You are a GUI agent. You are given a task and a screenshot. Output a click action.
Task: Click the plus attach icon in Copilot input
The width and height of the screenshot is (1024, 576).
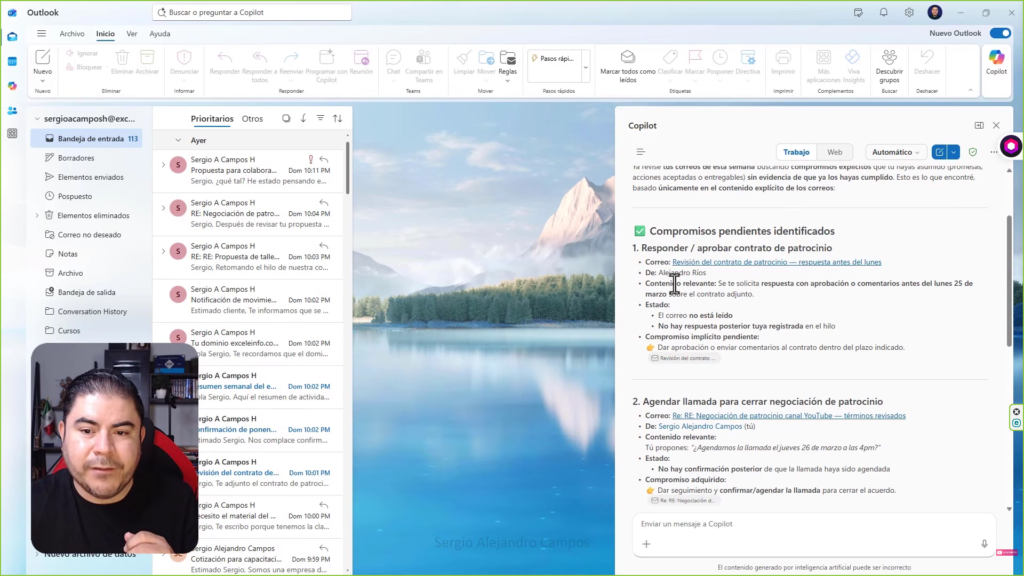coord(647,543)
